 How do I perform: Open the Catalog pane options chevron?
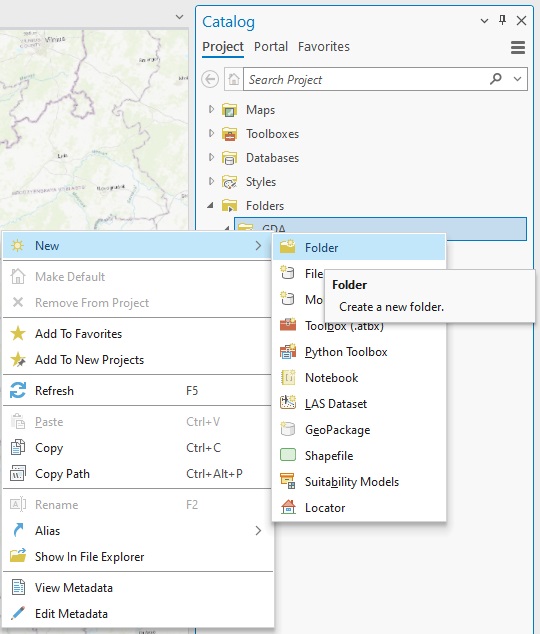(x=484, y=21)
